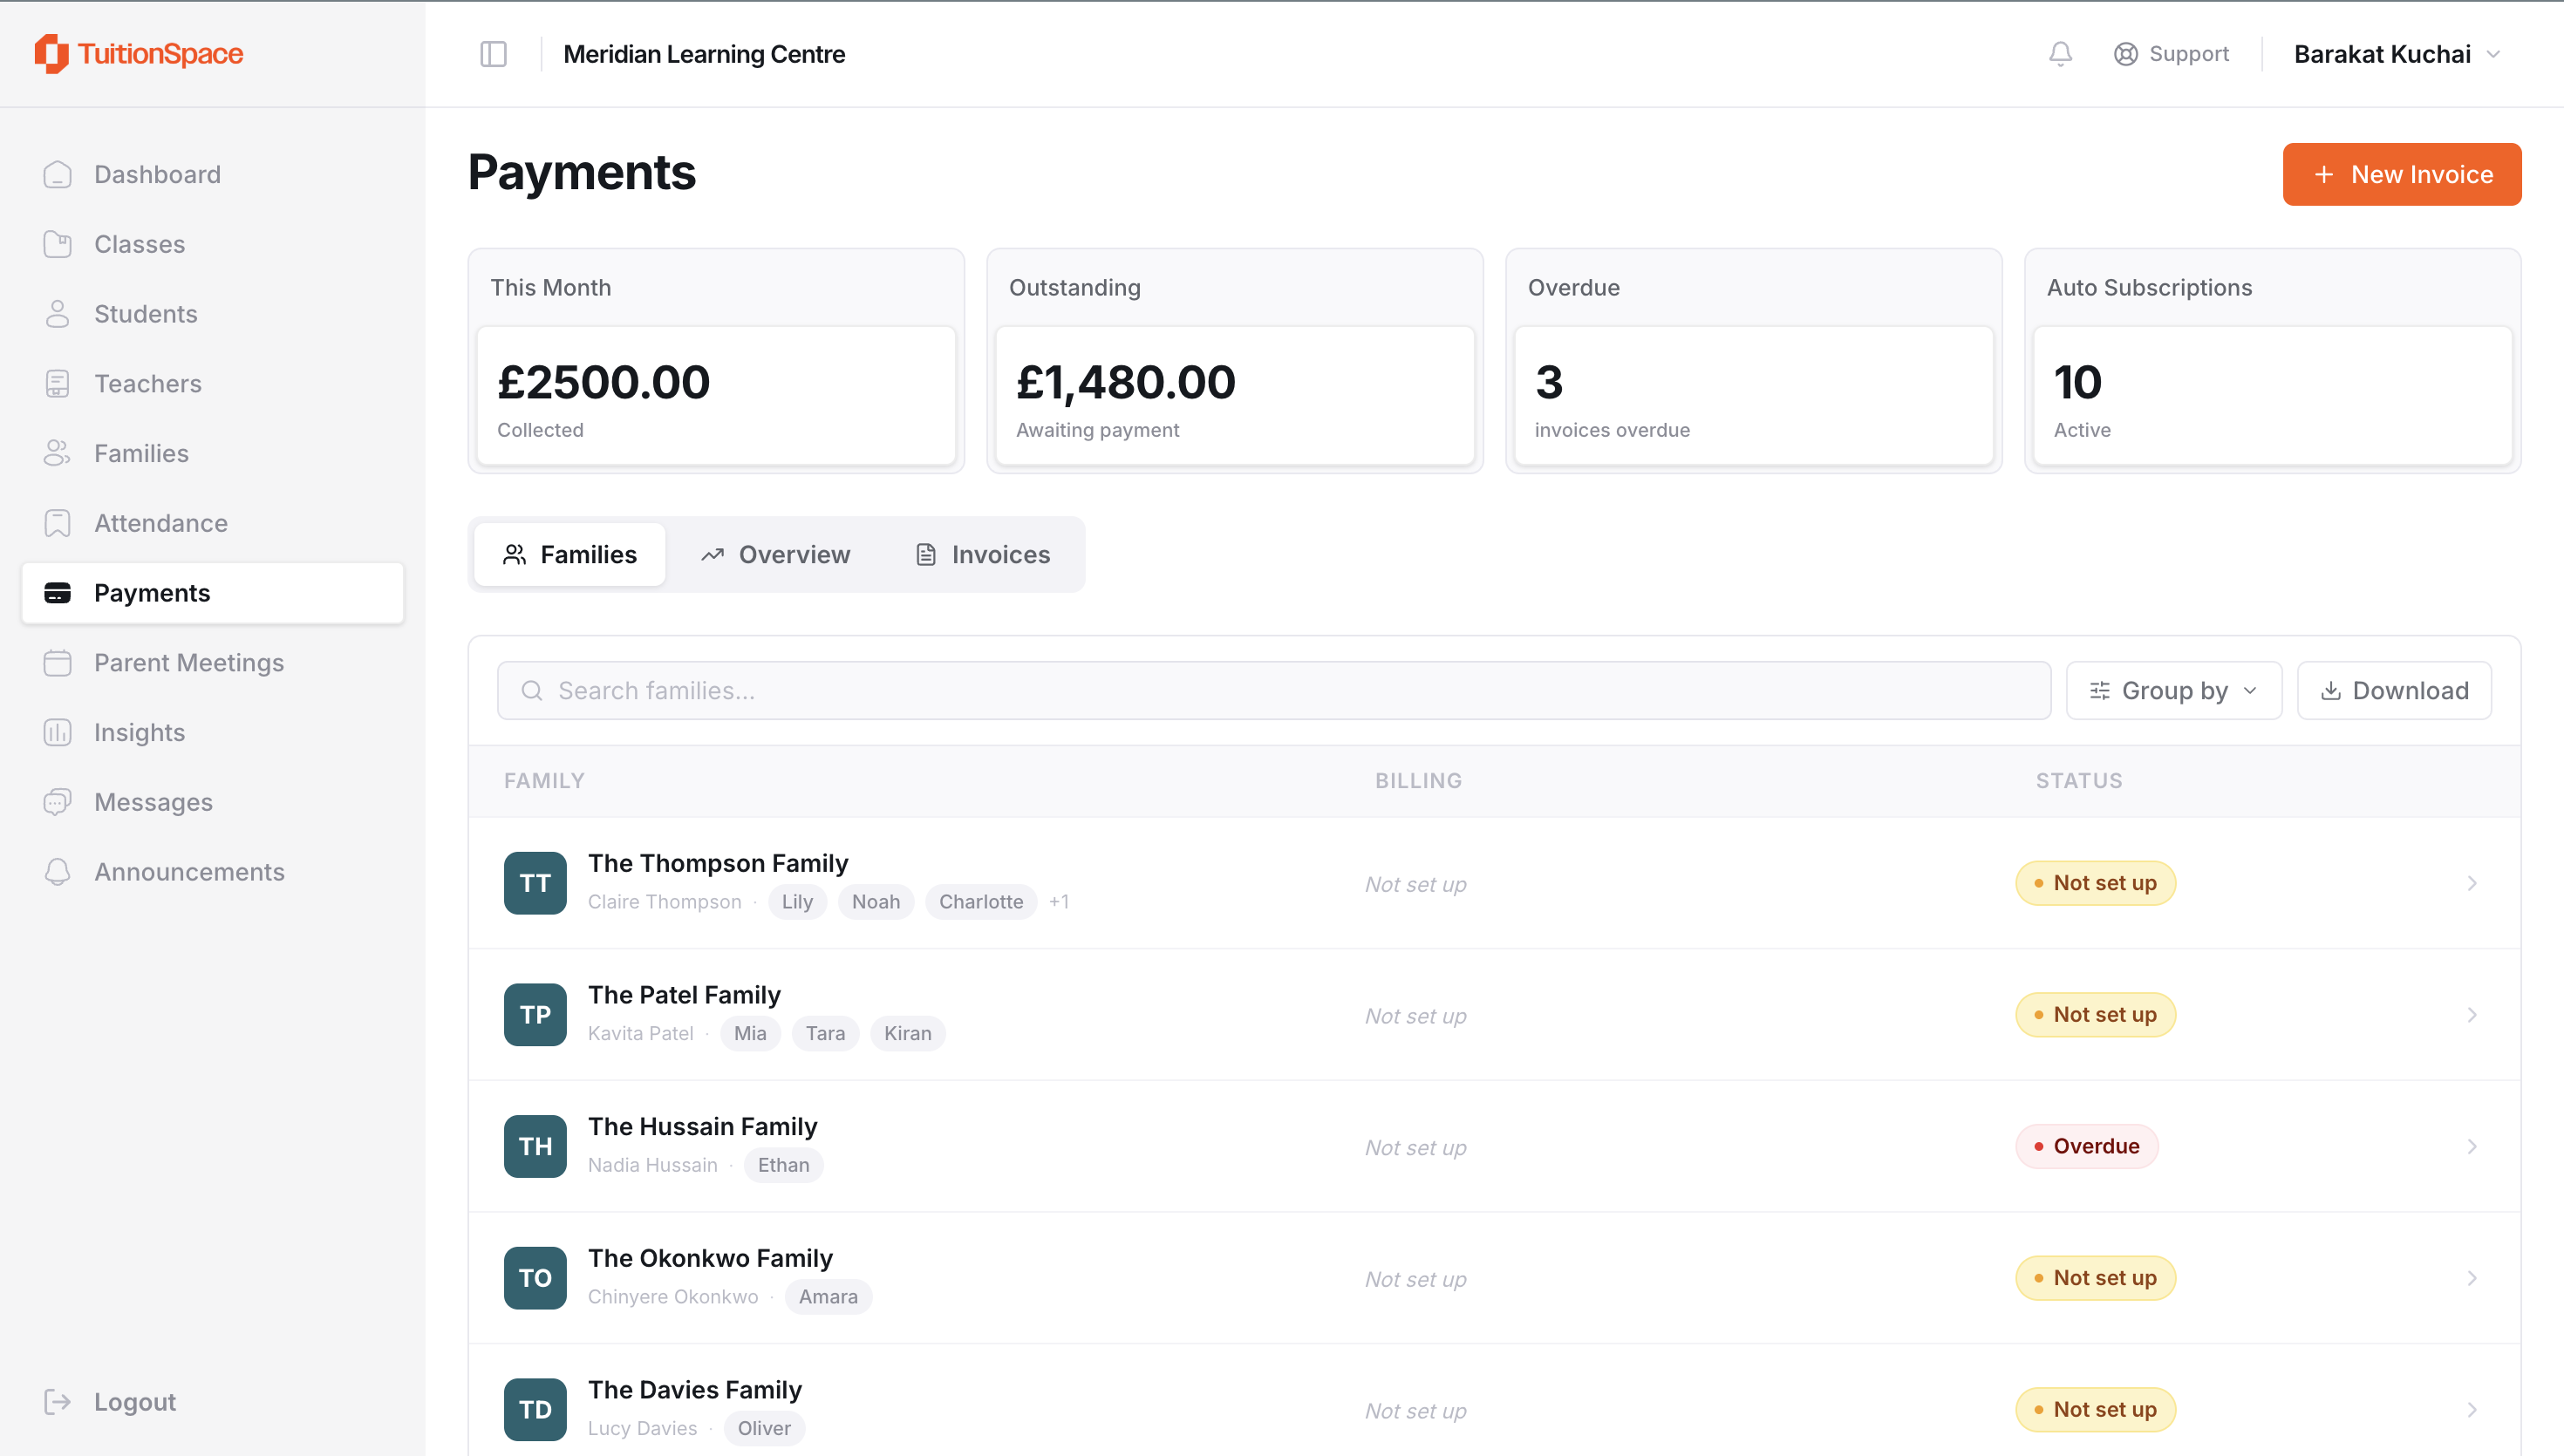Click the Download button label

click(x=2410, y=691)
